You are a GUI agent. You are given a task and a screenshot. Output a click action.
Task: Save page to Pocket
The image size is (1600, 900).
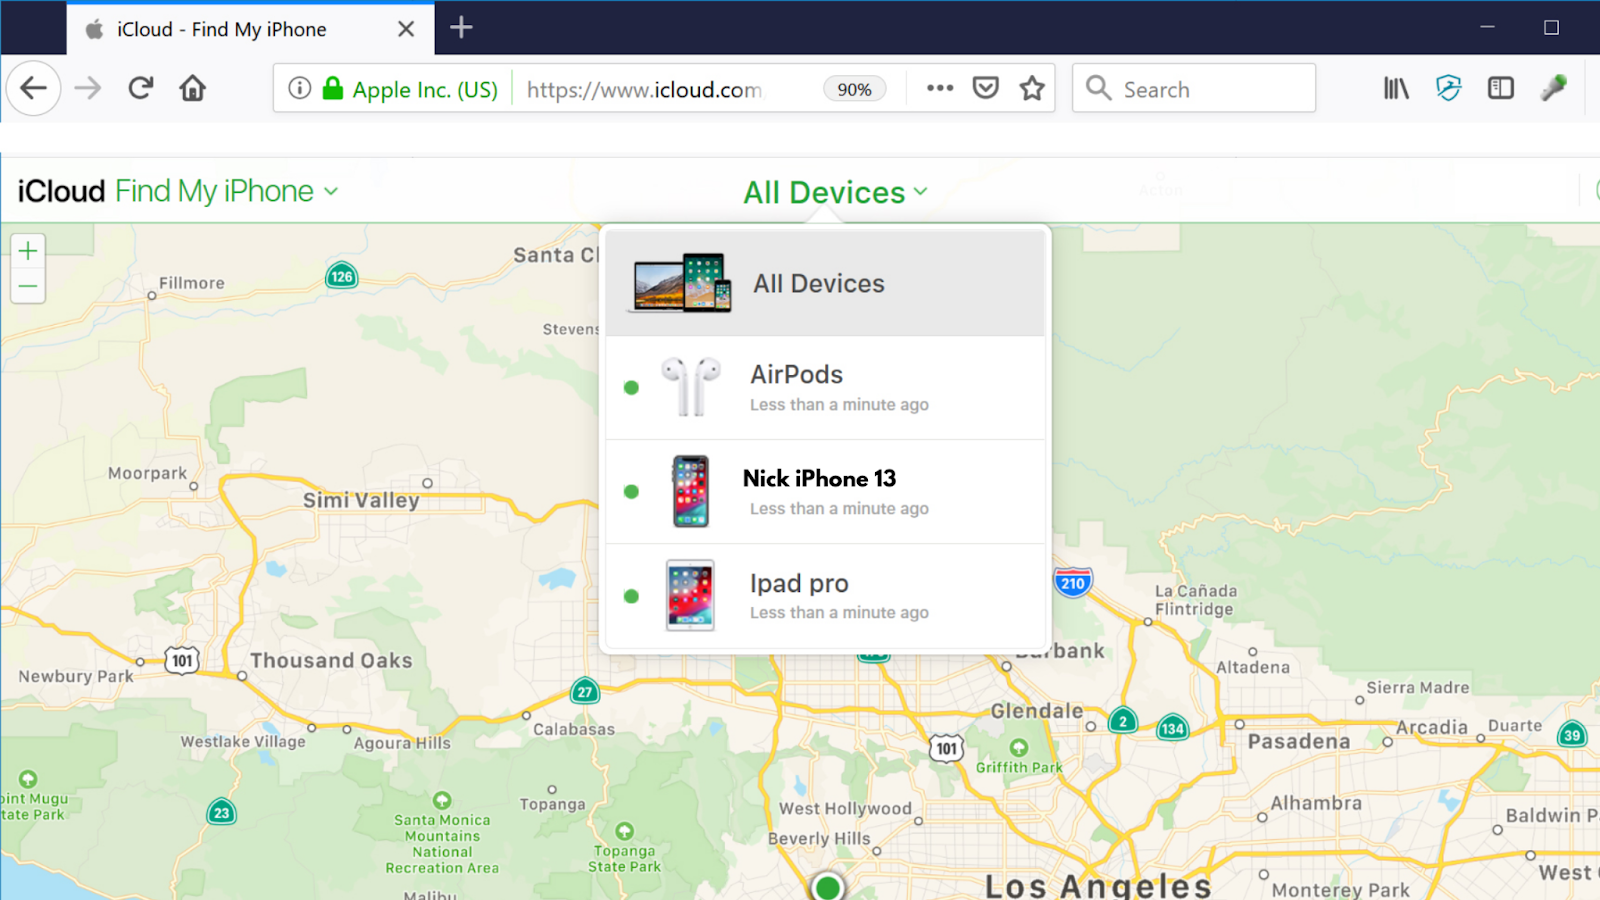[986, 89]
